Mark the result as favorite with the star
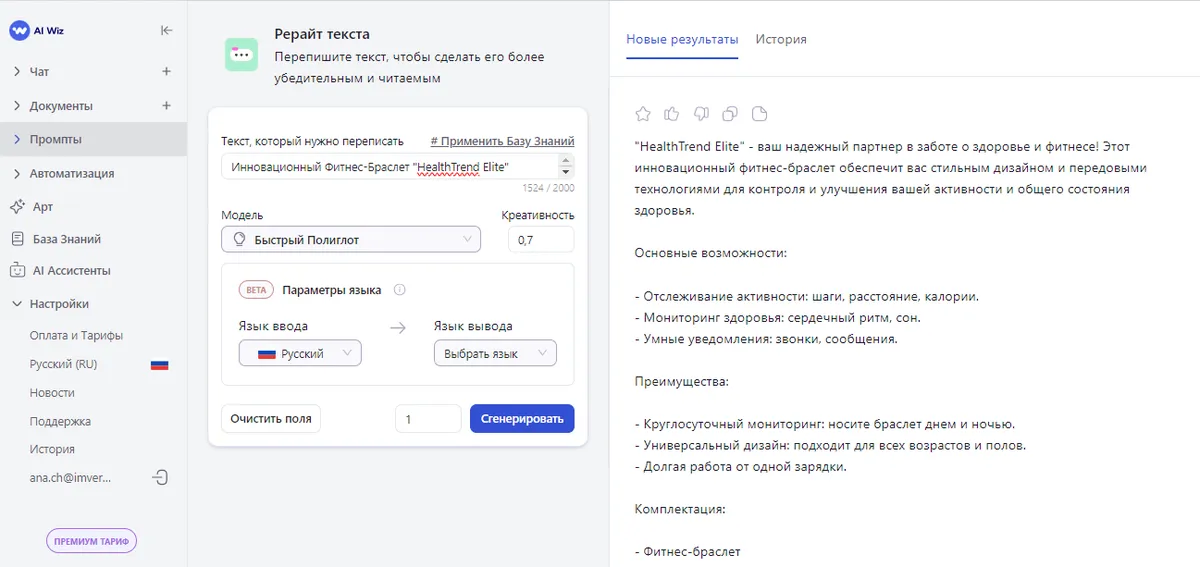 (x=643, y=113)
